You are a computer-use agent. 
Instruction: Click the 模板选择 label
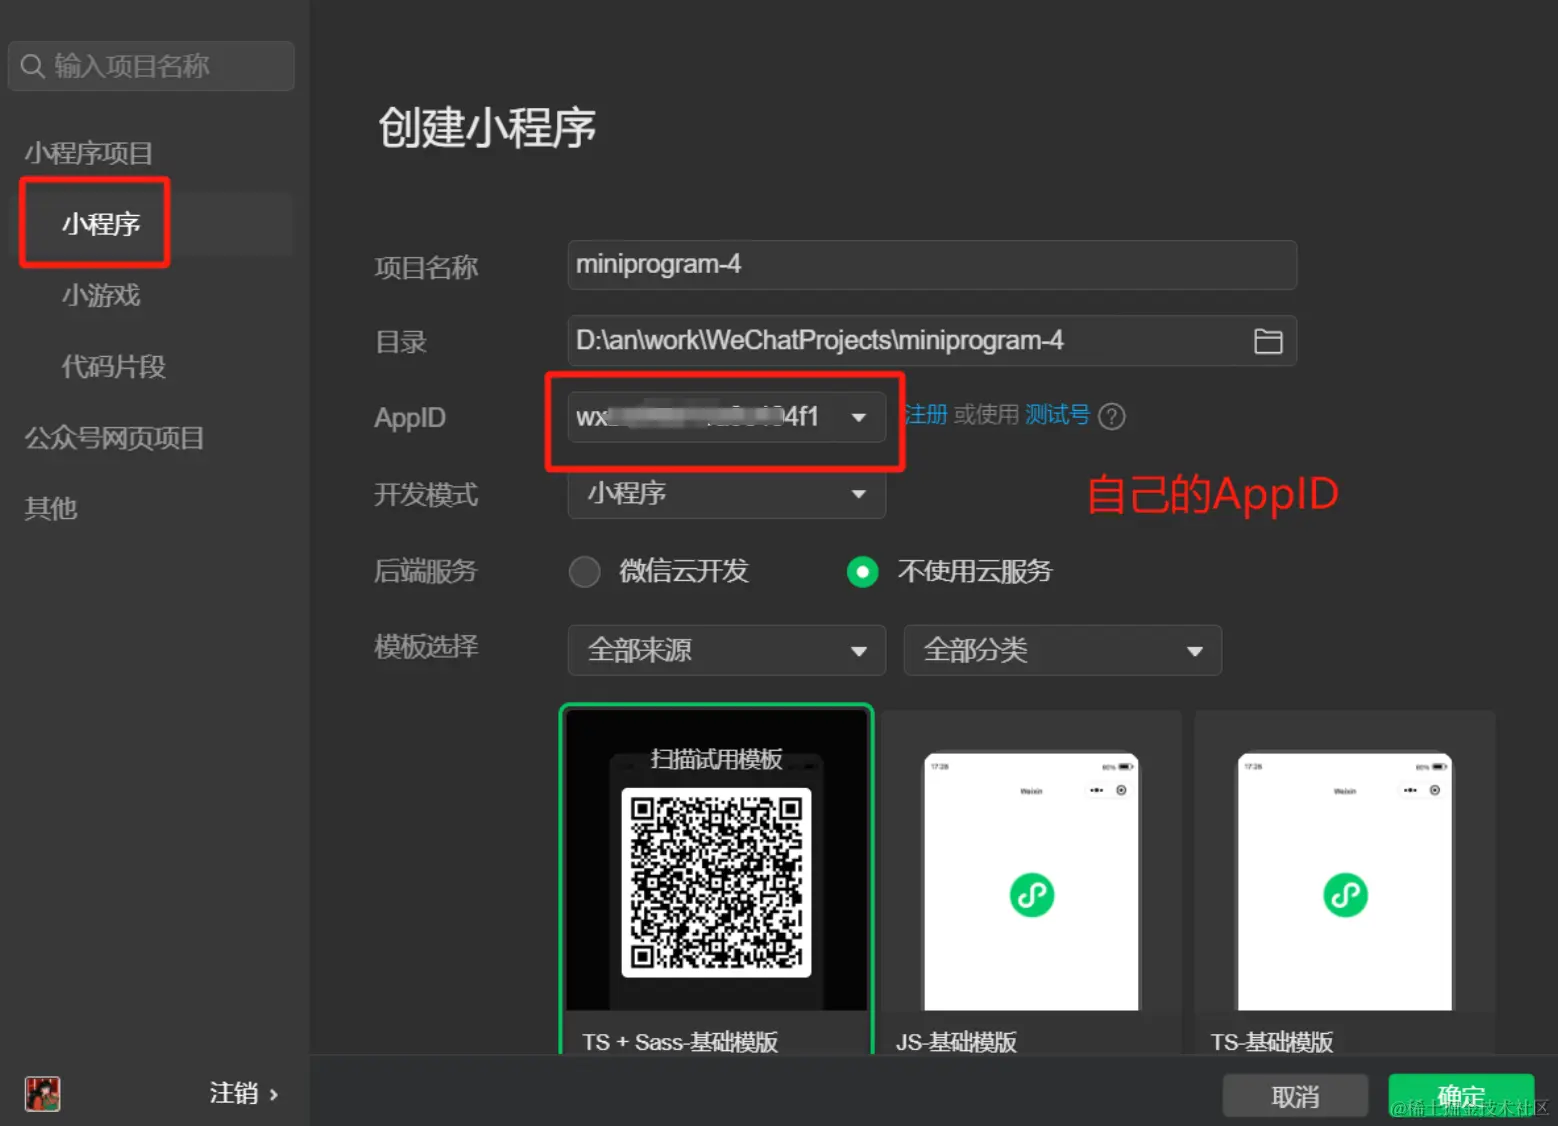pos(426,647)
